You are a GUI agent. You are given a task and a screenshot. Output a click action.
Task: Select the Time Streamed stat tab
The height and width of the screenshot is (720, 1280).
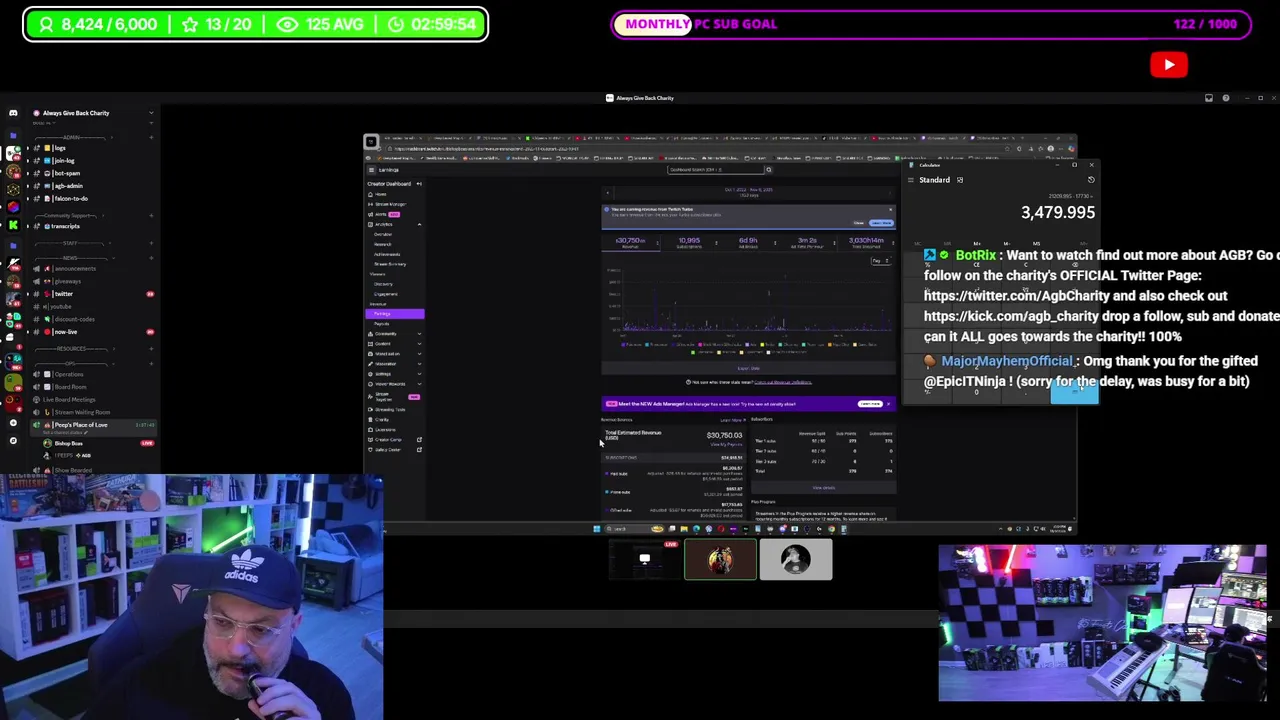(x=866, y=243)
